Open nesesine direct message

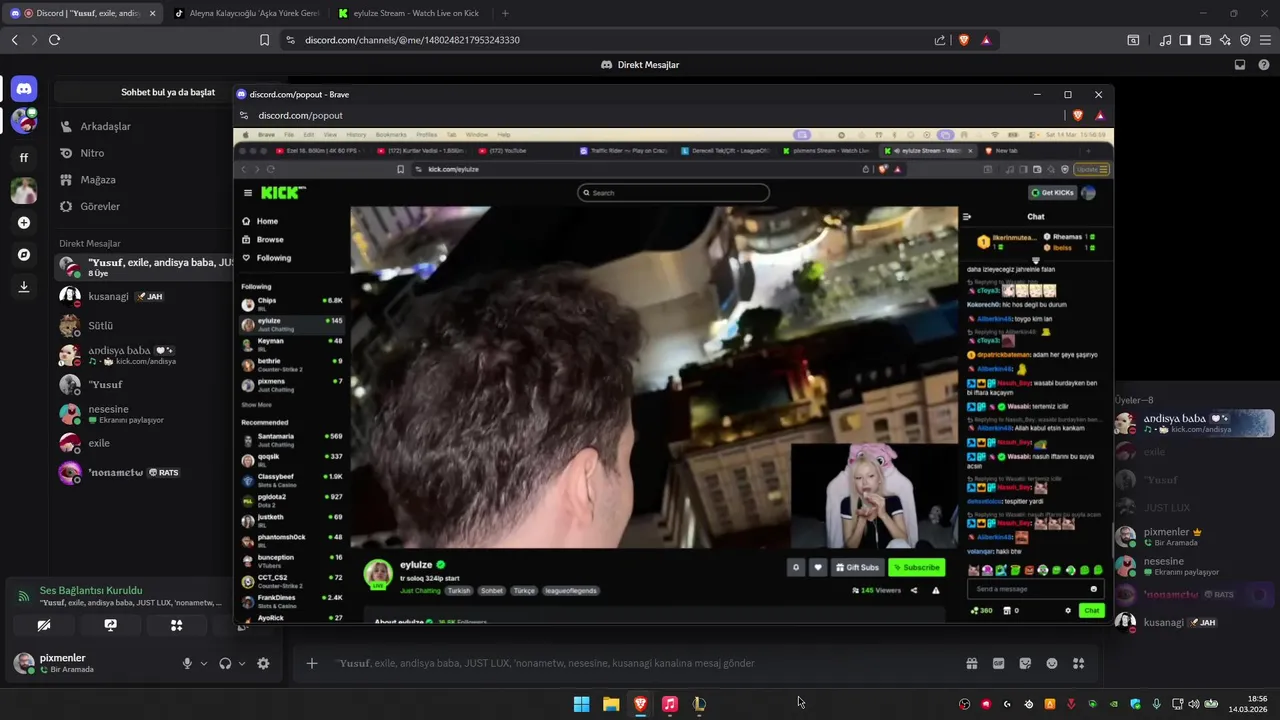point(143,414)
